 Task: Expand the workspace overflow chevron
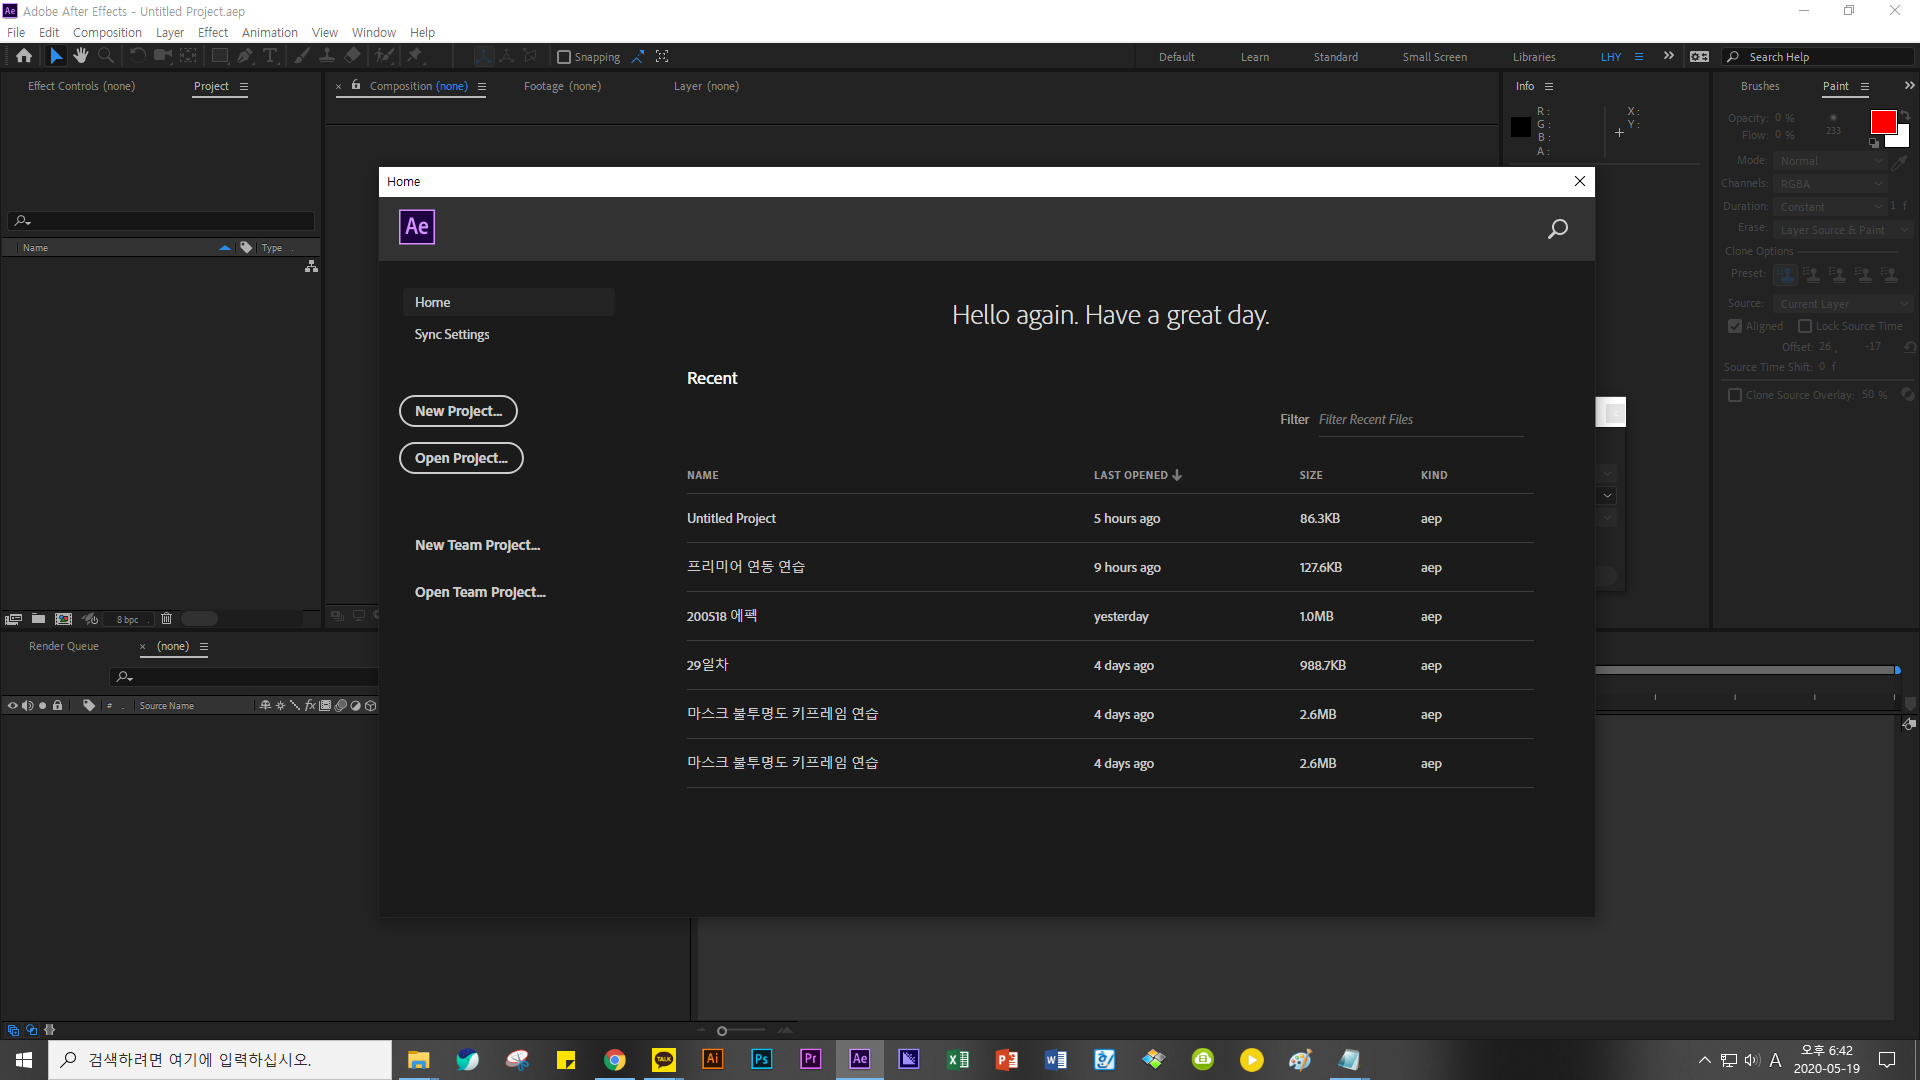[1668, 56]
